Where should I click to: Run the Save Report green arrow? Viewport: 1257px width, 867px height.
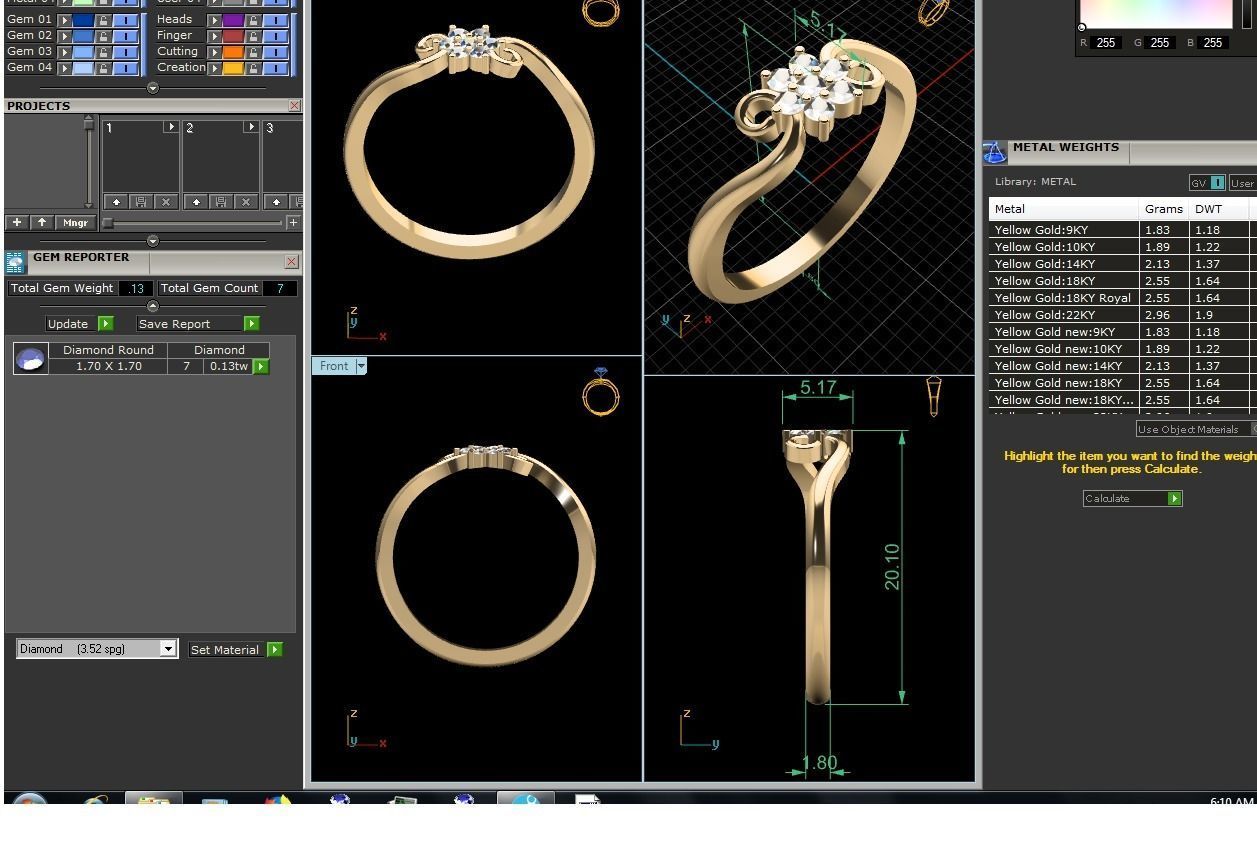click(x=252, y=324)
